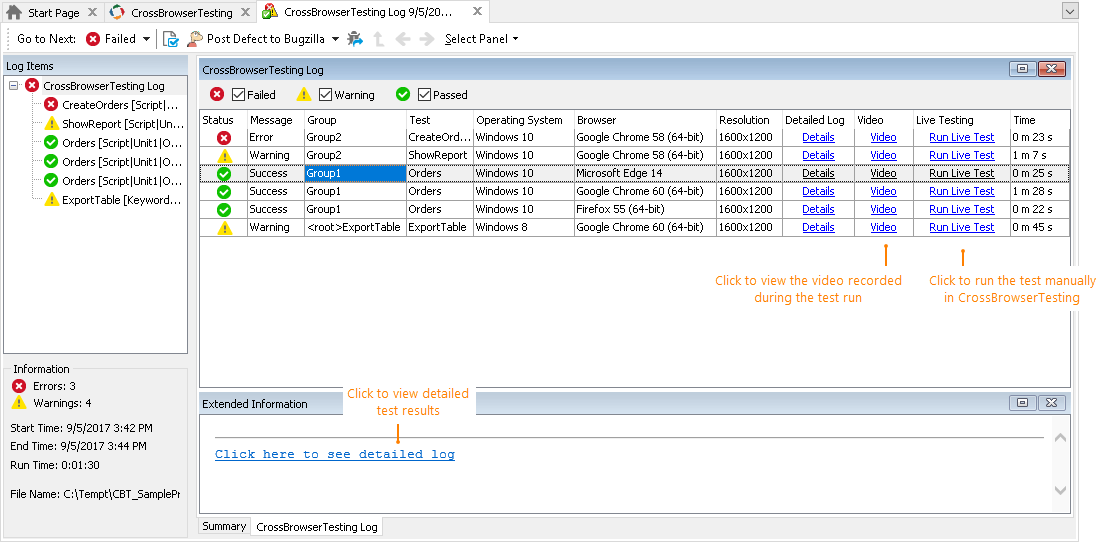Open Video link for ShowReport row
The image size is (1113, 542).
pos(884,155)
